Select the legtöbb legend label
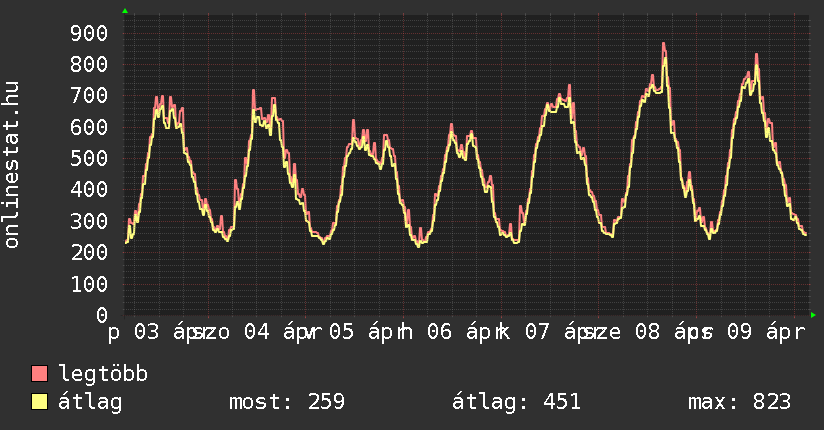This screenshot has width=824, height=430. click(103, 375)
